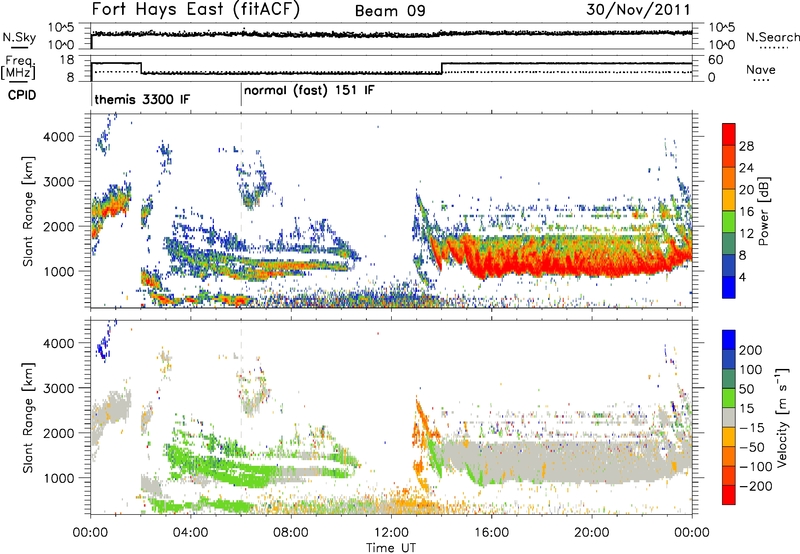Click the 'Velocity [m s-1]' colorbar label
The image size is (800, 554).
pyautogui.click(x=781, y=417)
